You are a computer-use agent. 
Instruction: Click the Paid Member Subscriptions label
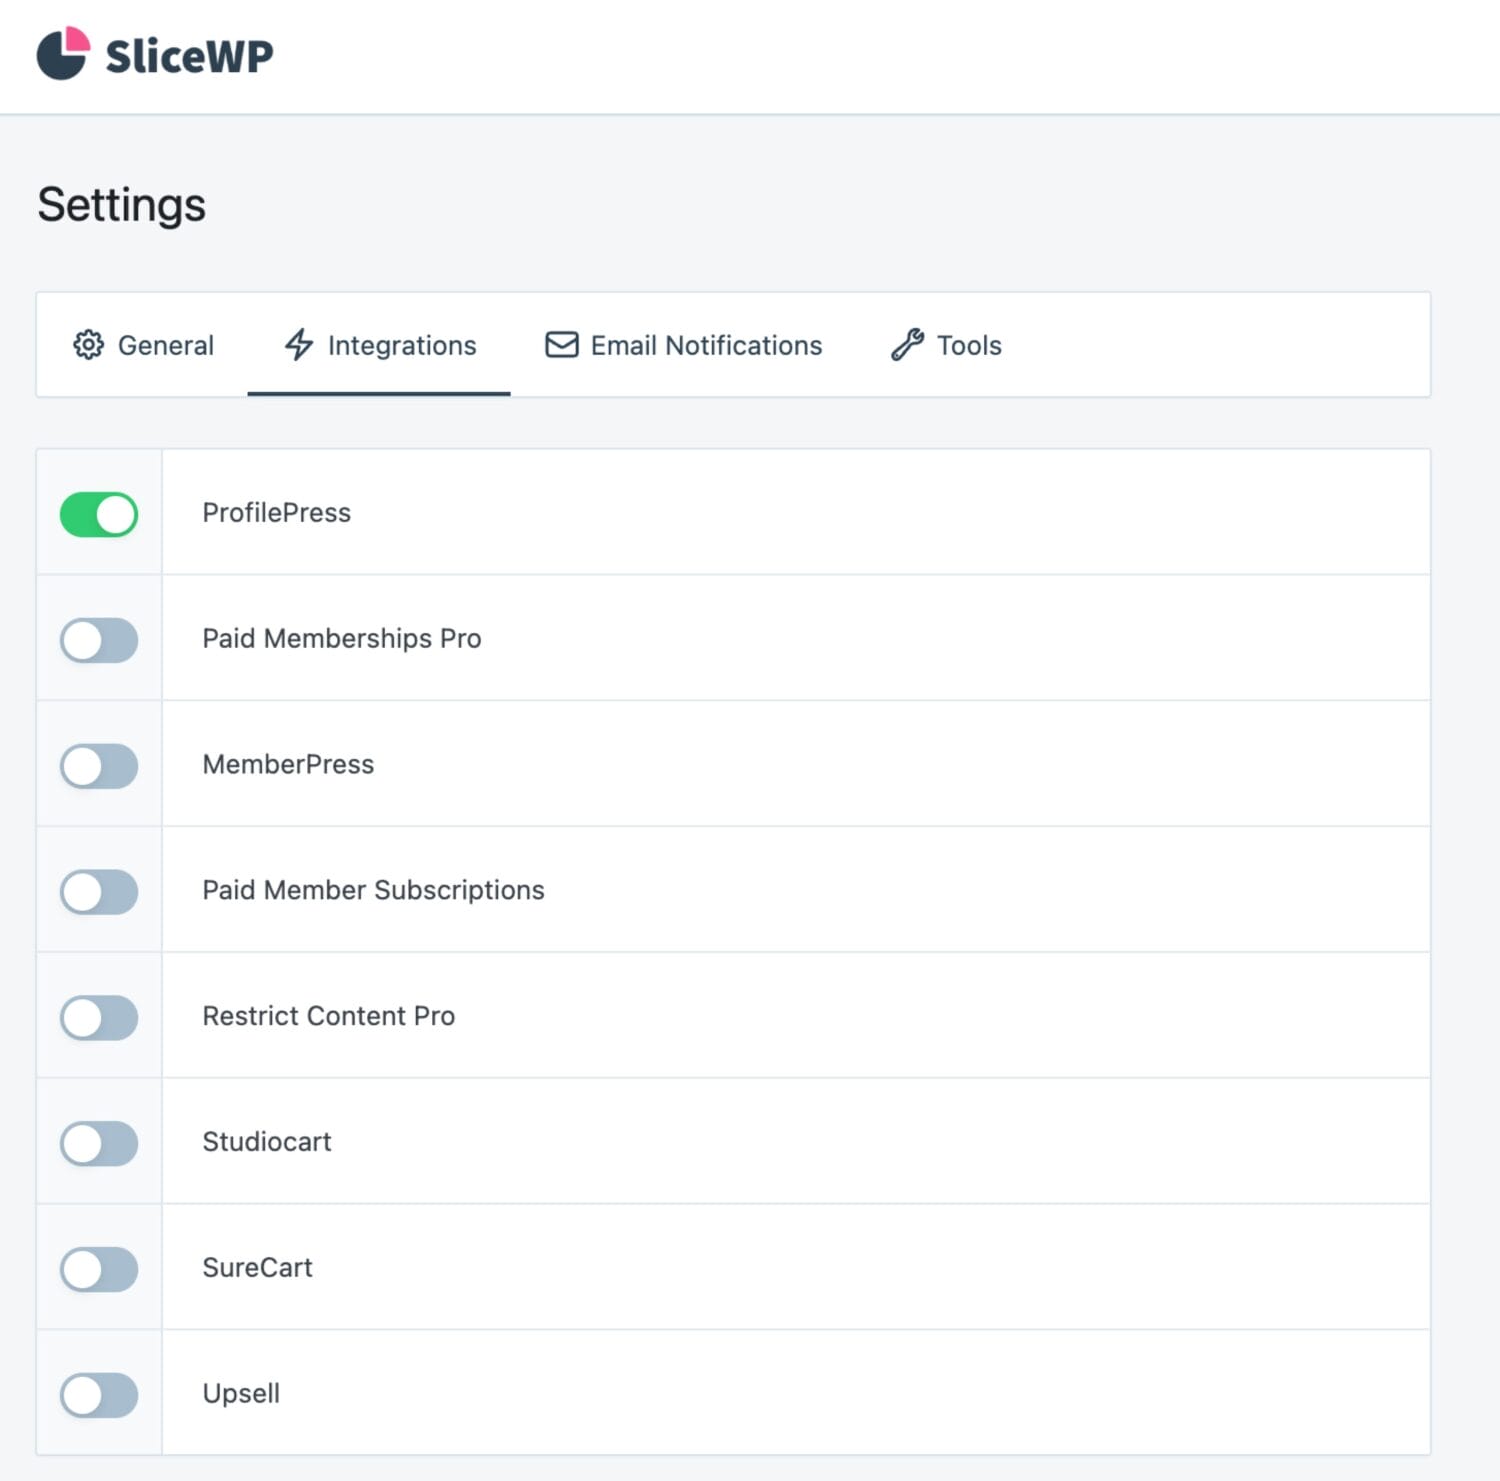(374, 890)
